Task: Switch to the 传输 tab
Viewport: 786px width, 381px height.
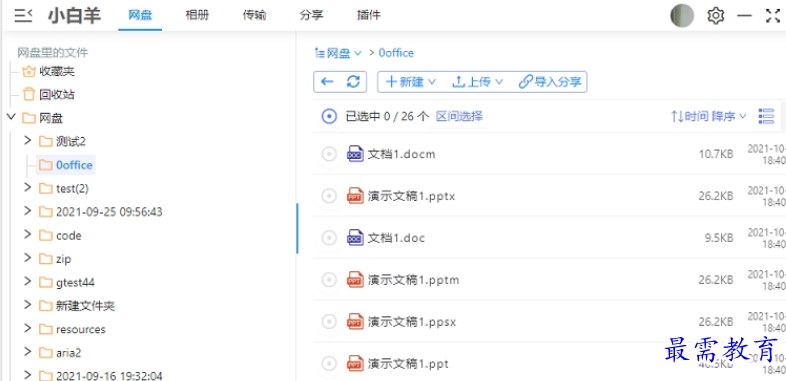Action: click(254, 16)
